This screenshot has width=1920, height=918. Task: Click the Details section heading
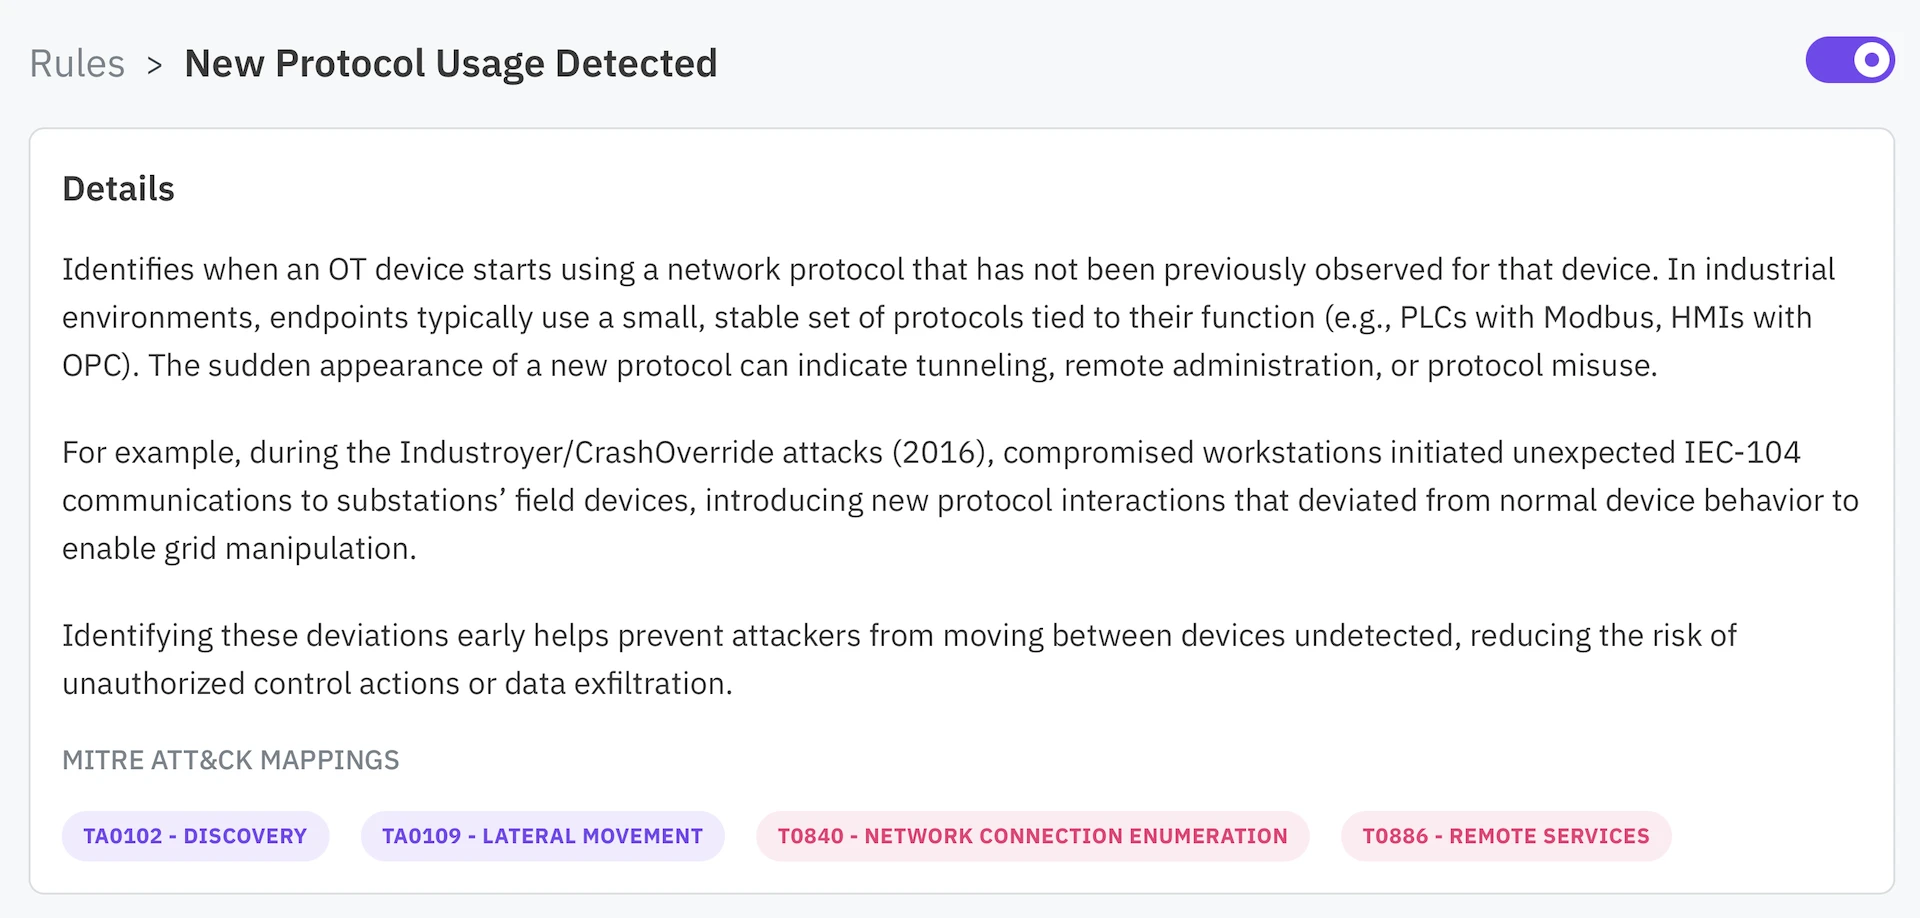pyautogui.click(x=118, y=189)
